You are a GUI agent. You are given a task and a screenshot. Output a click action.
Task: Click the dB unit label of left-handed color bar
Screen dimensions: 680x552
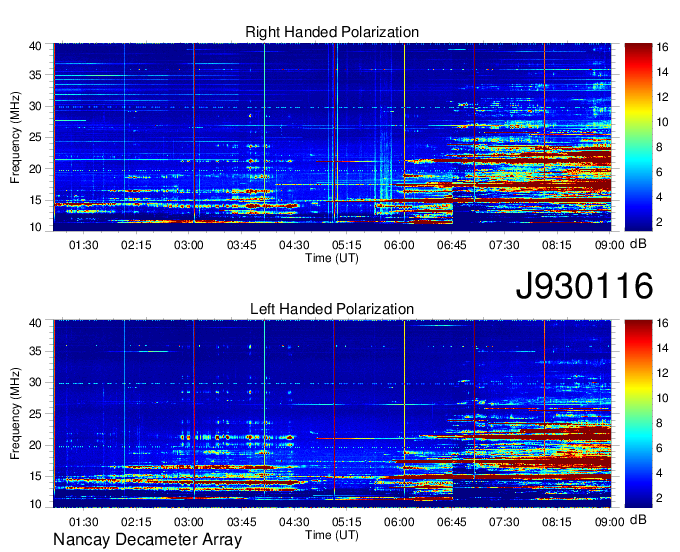638,520
